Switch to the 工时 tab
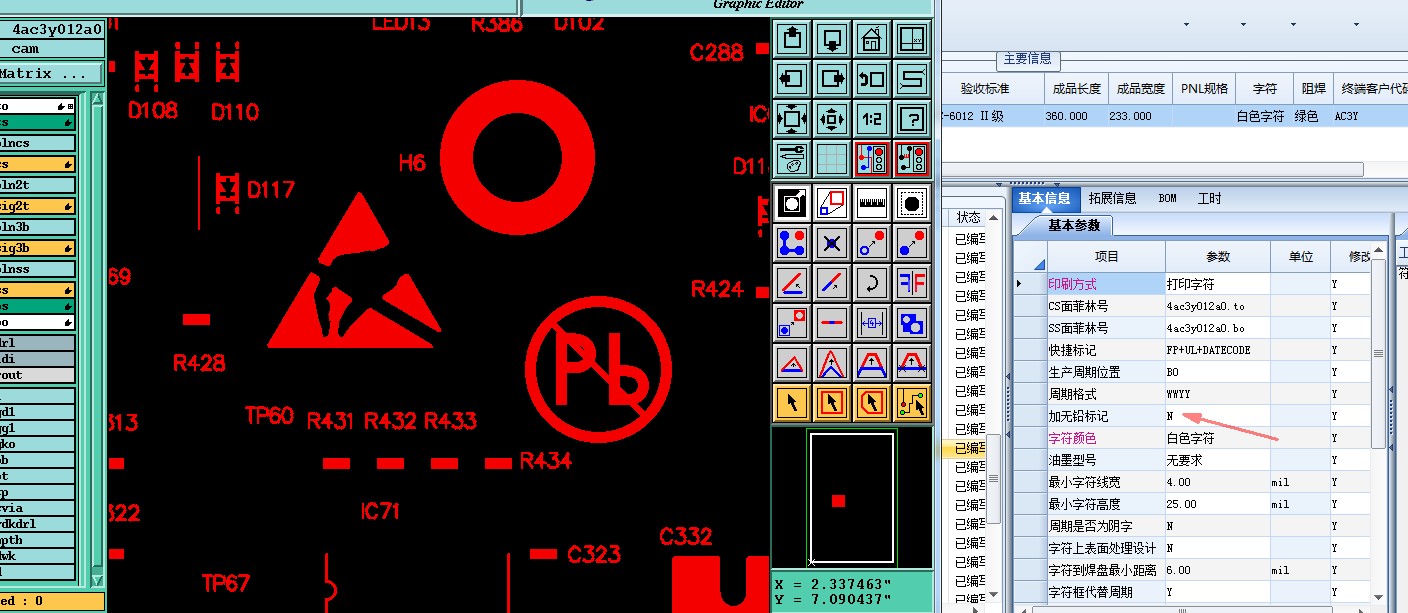 point(1210,198)
